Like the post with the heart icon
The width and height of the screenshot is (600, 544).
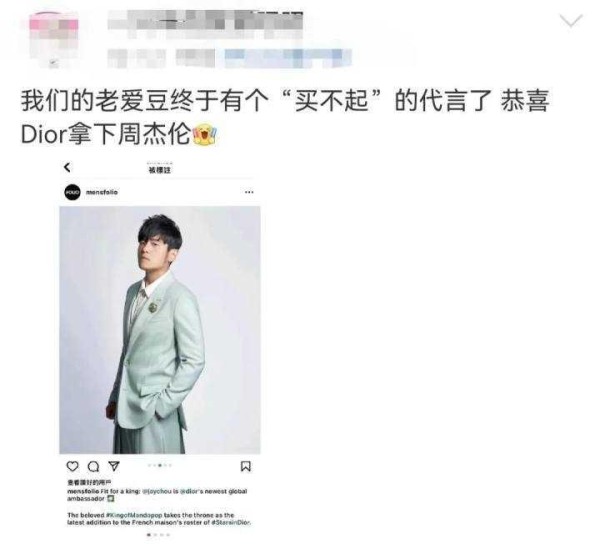pyautogui.click(x=72, y=466)
